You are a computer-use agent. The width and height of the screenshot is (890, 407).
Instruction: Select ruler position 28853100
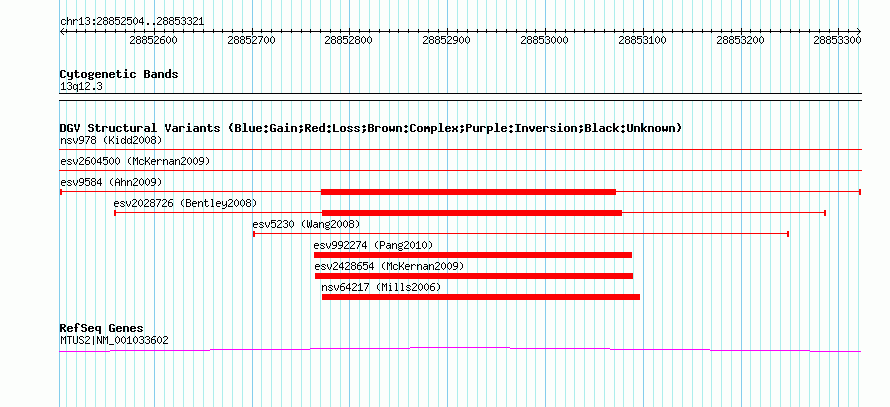coord(642,40)
